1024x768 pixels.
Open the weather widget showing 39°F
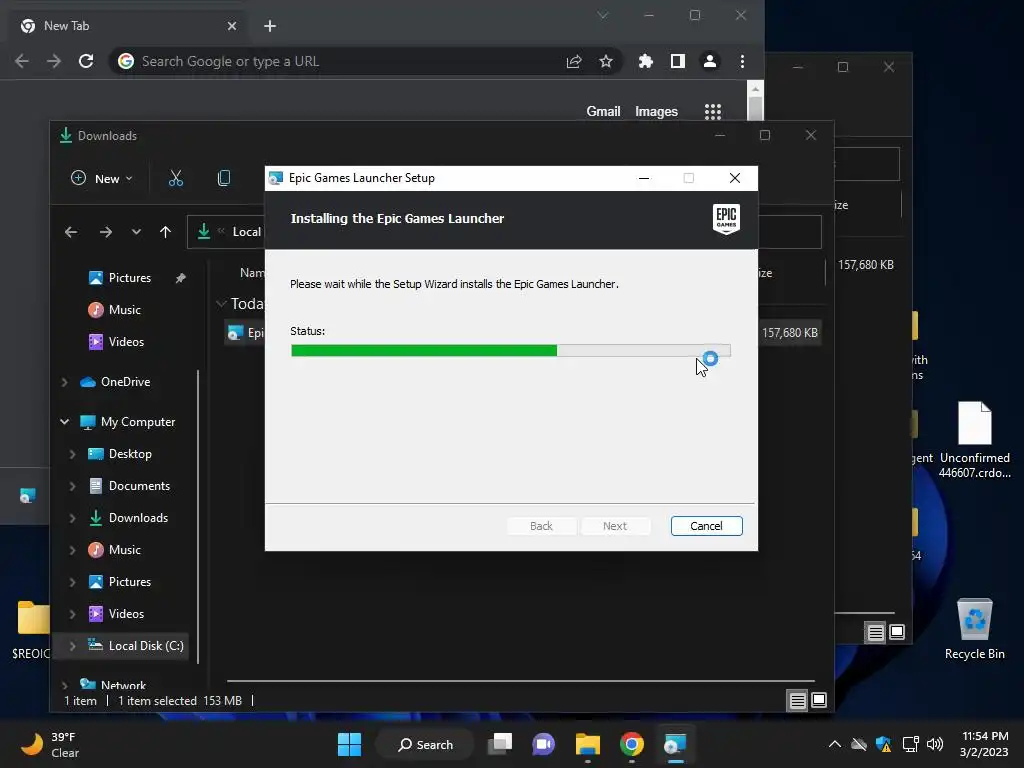click(49, 744)
